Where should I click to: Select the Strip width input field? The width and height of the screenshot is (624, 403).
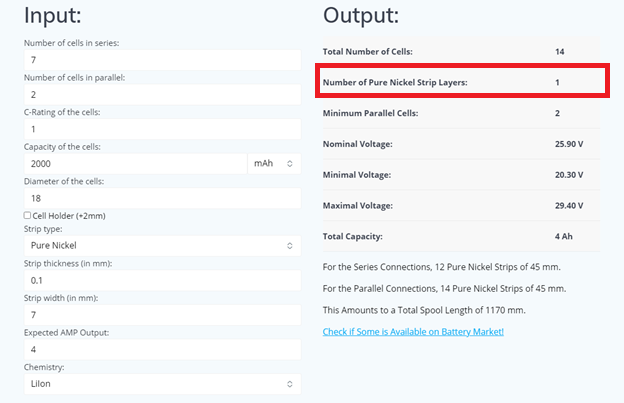(162, 315)
